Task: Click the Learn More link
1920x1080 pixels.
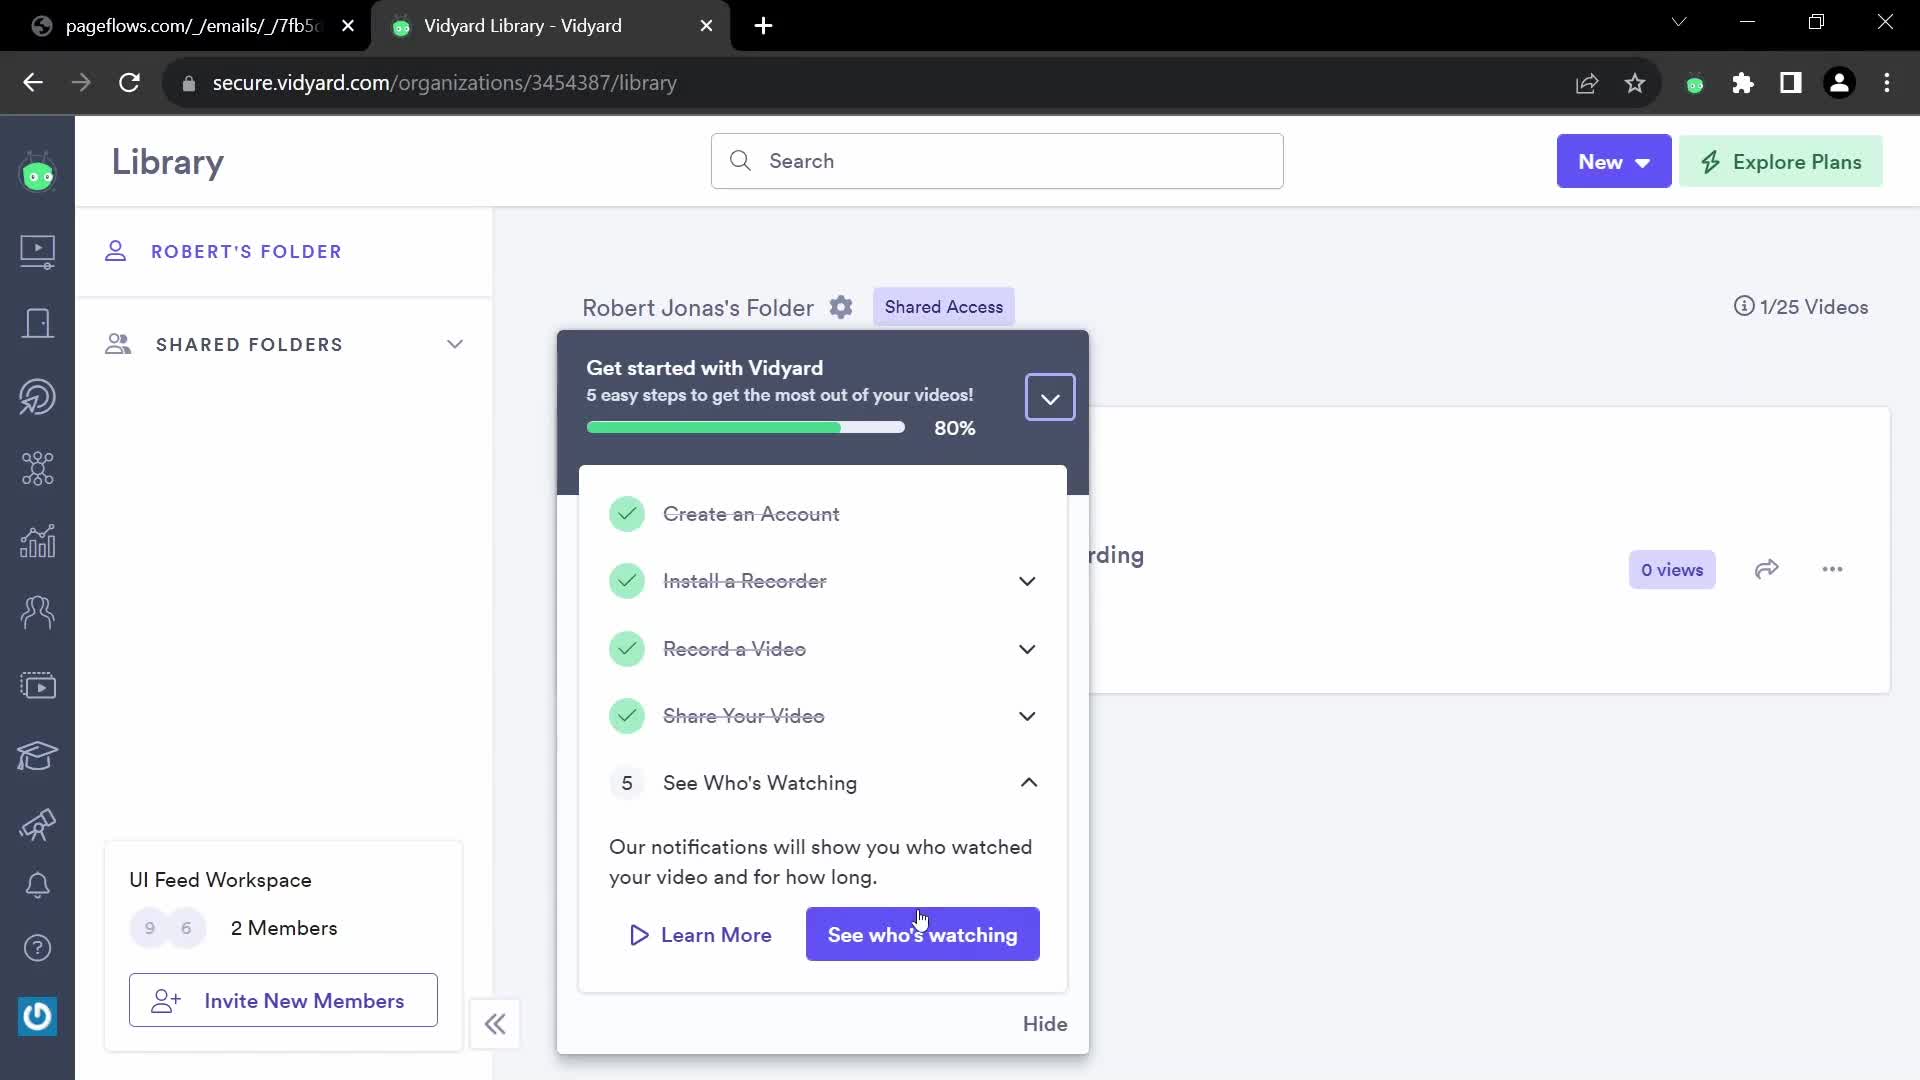Action: point(701,935)
